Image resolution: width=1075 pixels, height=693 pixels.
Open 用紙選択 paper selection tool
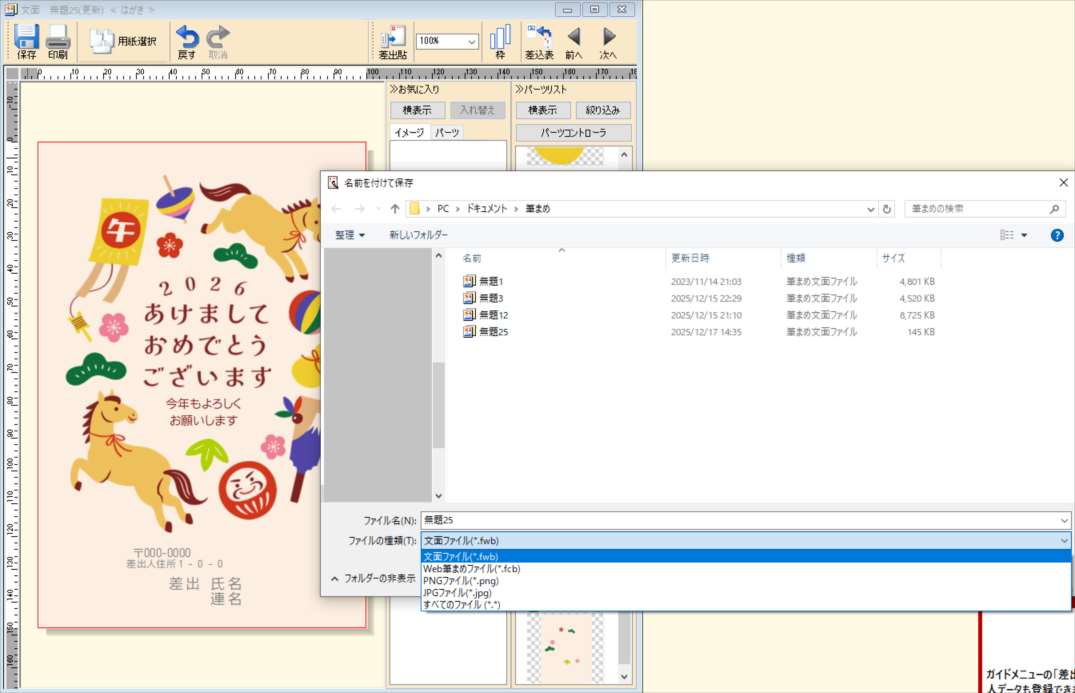(x=123, y=41)
